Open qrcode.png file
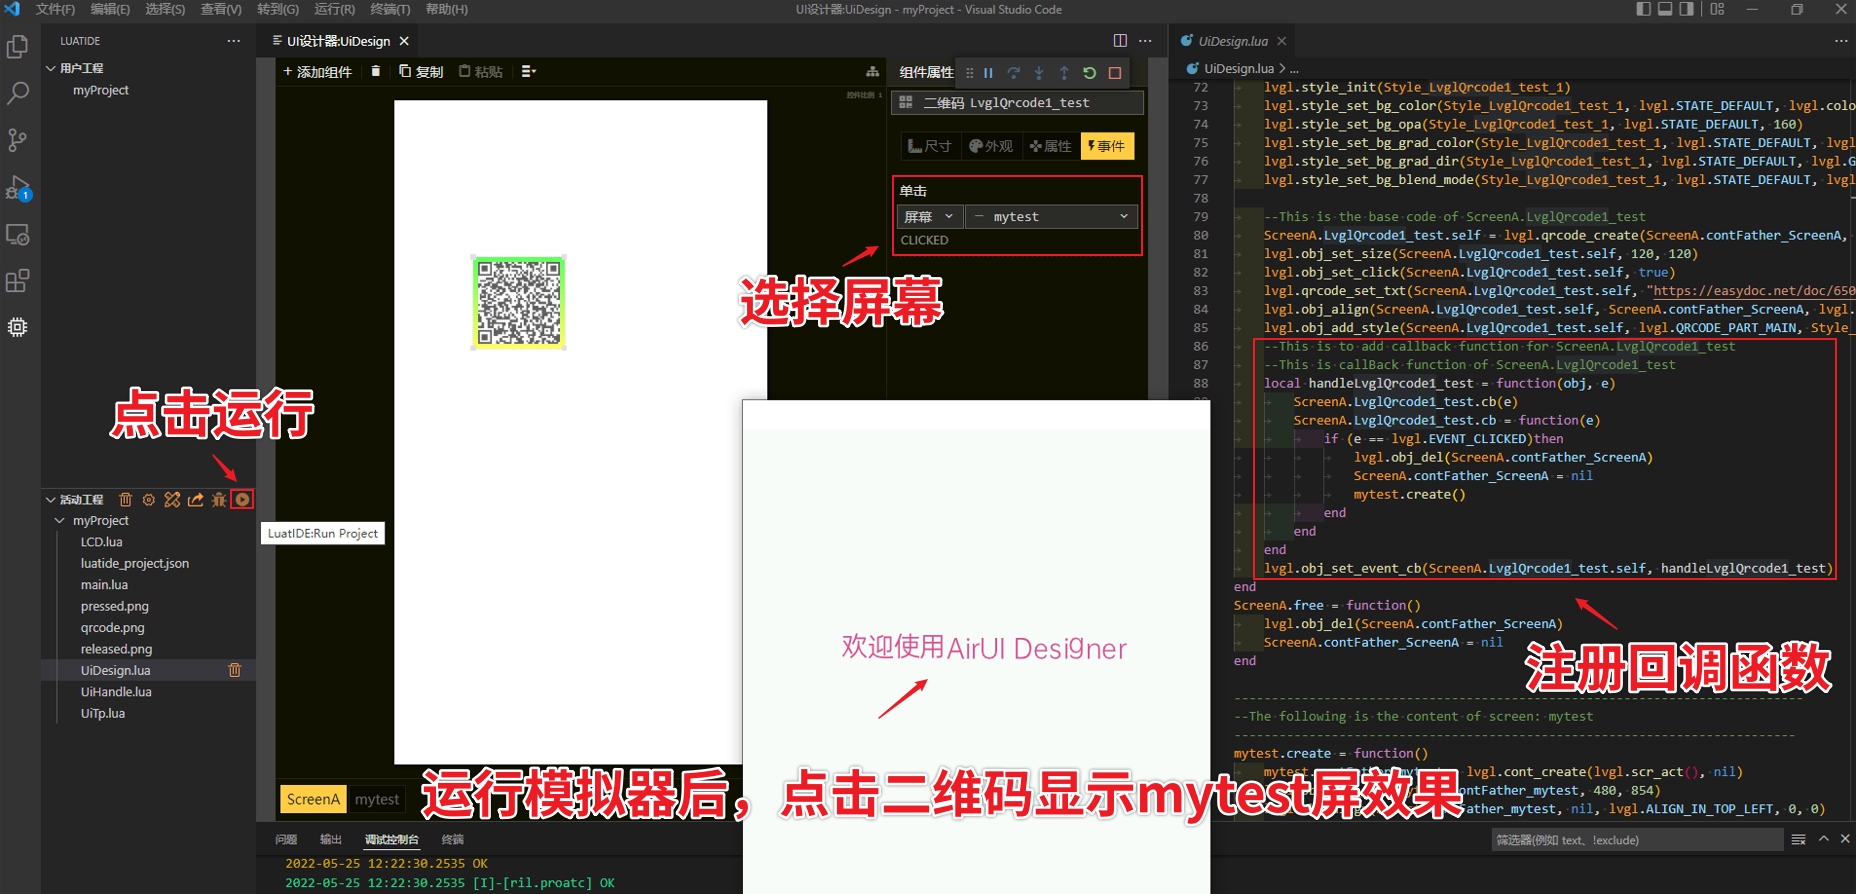1856x894 pixels. [112, 628]
